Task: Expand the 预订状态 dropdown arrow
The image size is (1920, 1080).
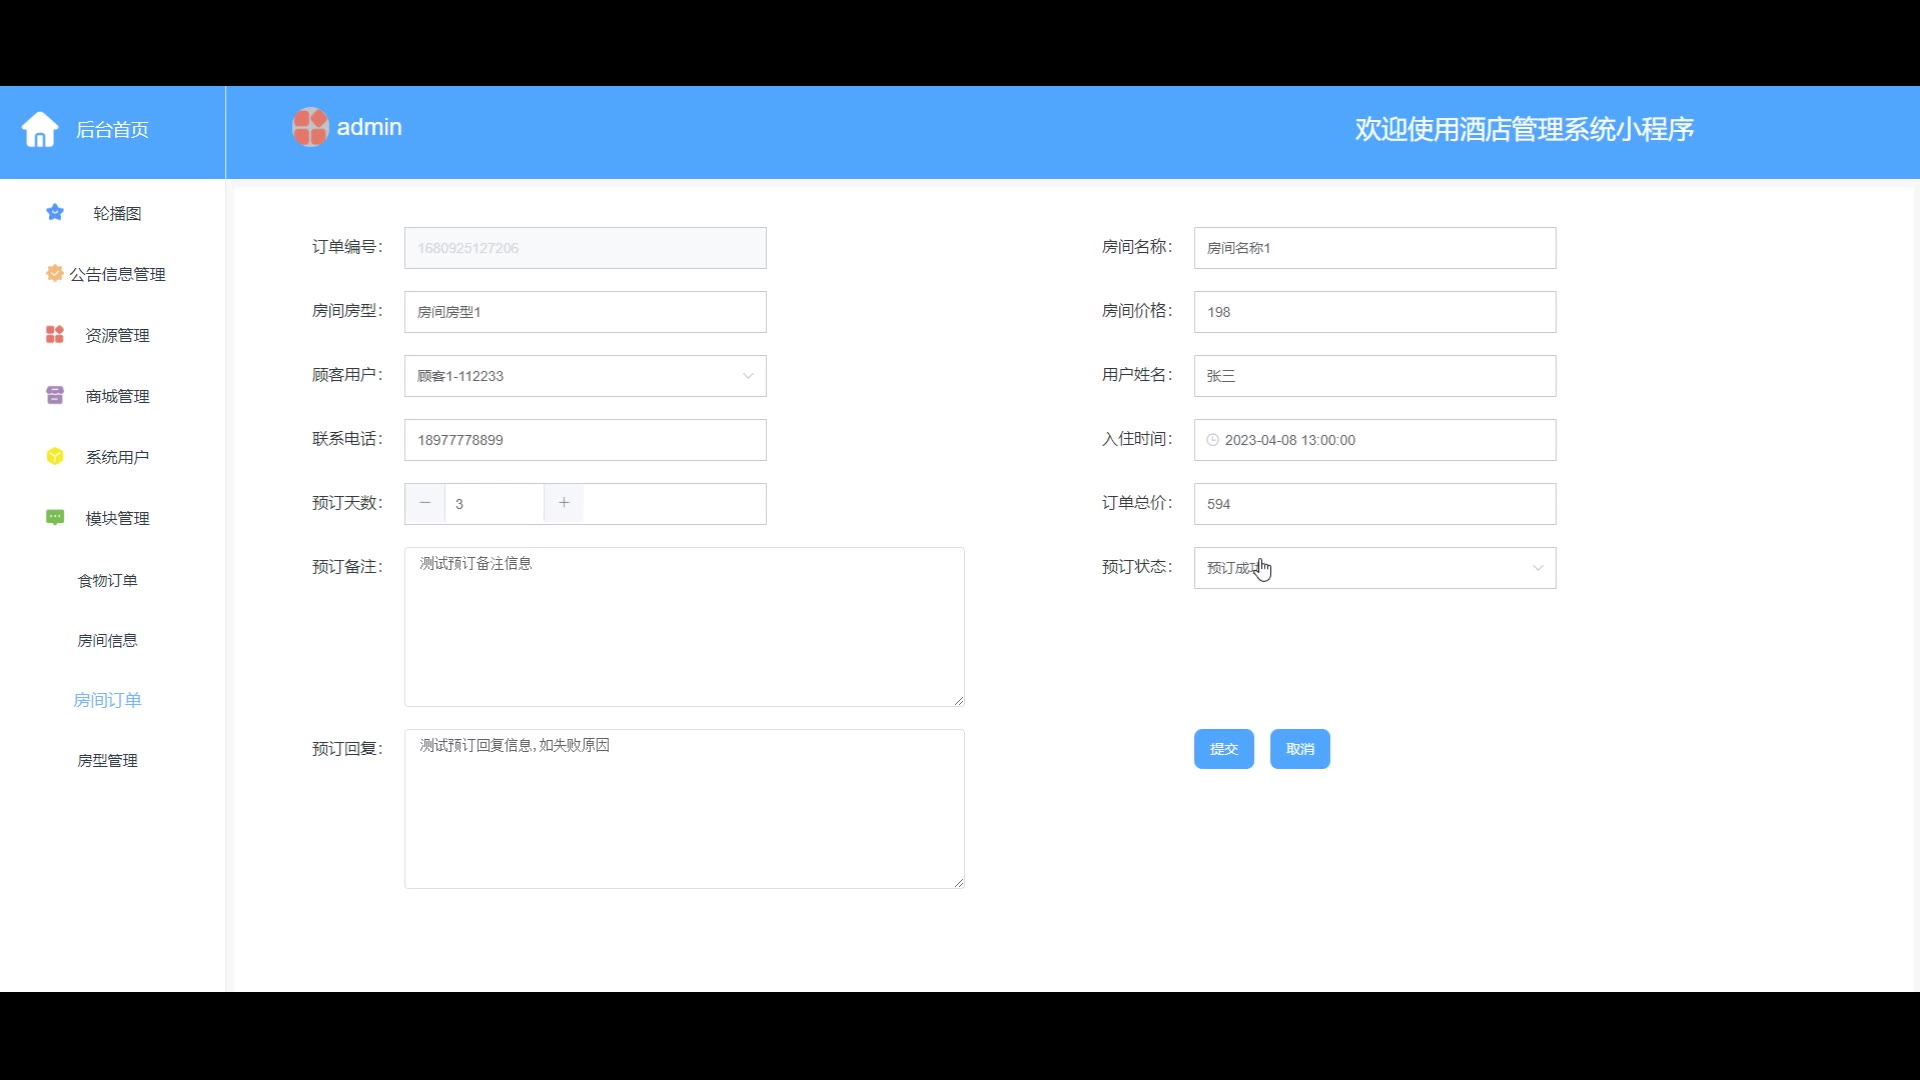Action: pyautogui.click(x=1537, y=568)
